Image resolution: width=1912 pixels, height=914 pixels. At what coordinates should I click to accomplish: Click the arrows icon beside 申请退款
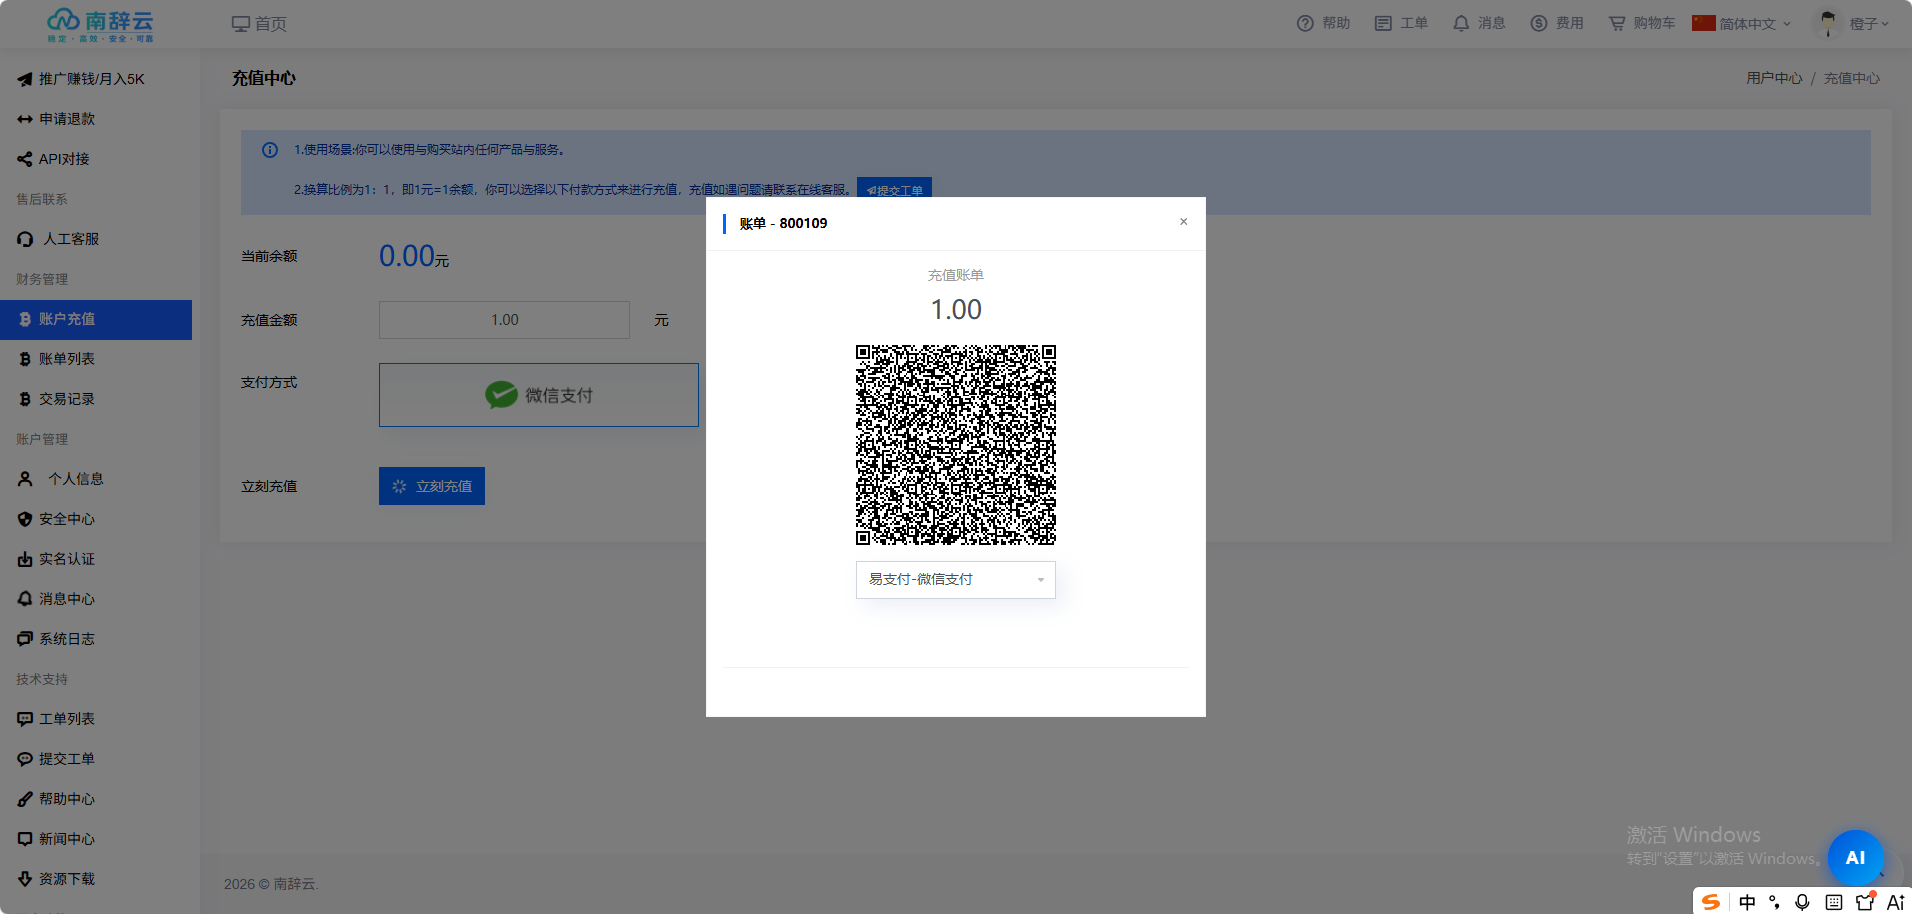(x=25, y=119)
